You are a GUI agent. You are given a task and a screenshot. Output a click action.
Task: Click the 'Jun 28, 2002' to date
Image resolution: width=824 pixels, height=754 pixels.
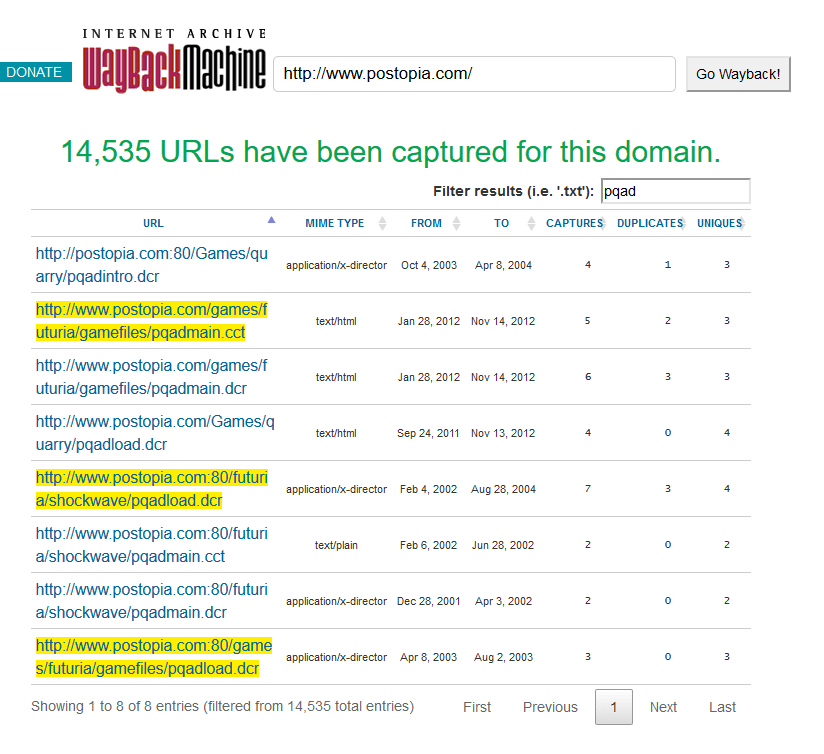pyautogui.click(x=503, y=545)
